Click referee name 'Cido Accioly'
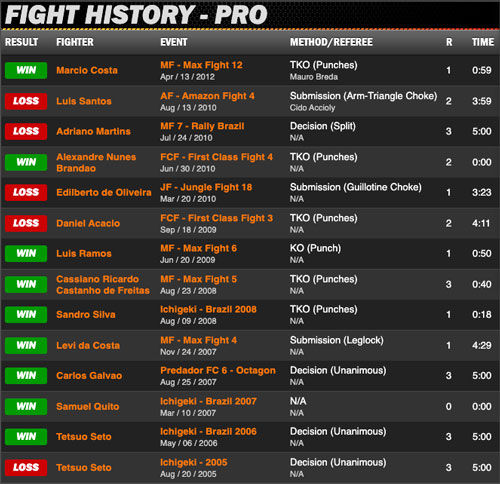This screenshot has width=500, height=484. coord(312,108)
